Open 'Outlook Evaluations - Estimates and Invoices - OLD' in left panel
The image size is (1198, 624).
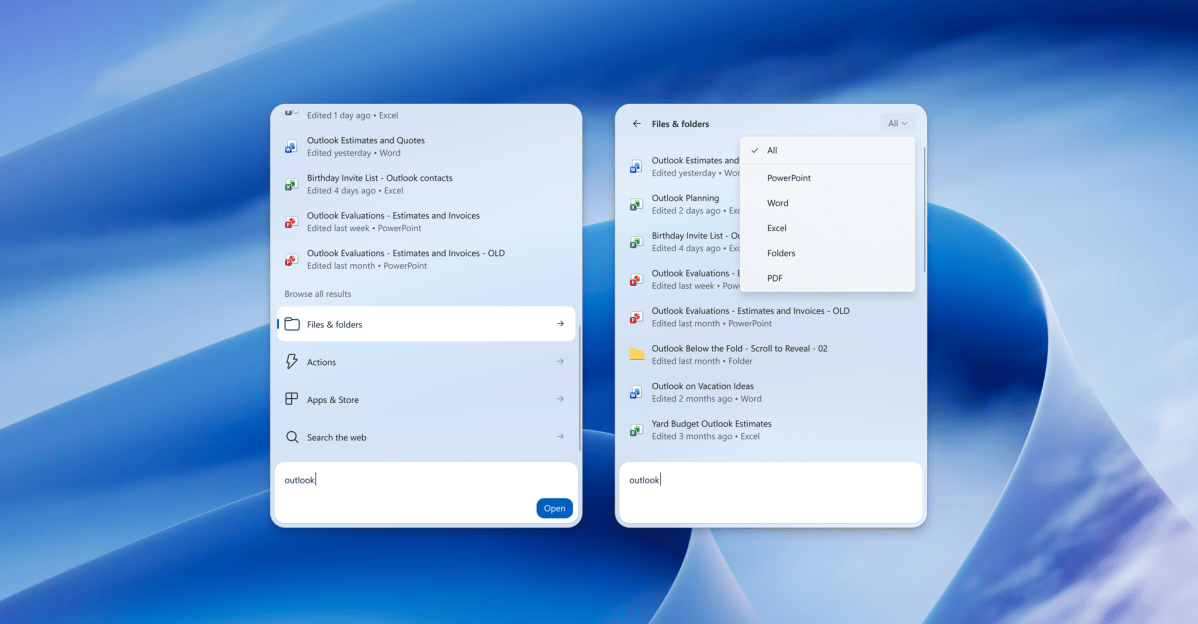(x=426, y=260)
